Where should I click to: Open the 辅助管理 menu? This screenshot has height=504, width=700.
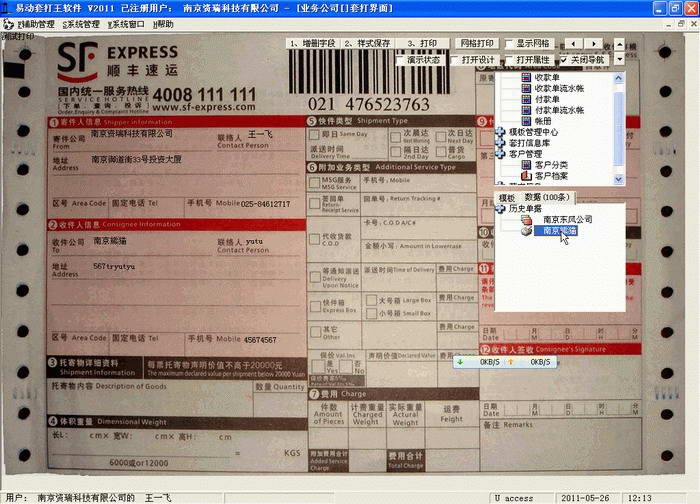point(36,24)
